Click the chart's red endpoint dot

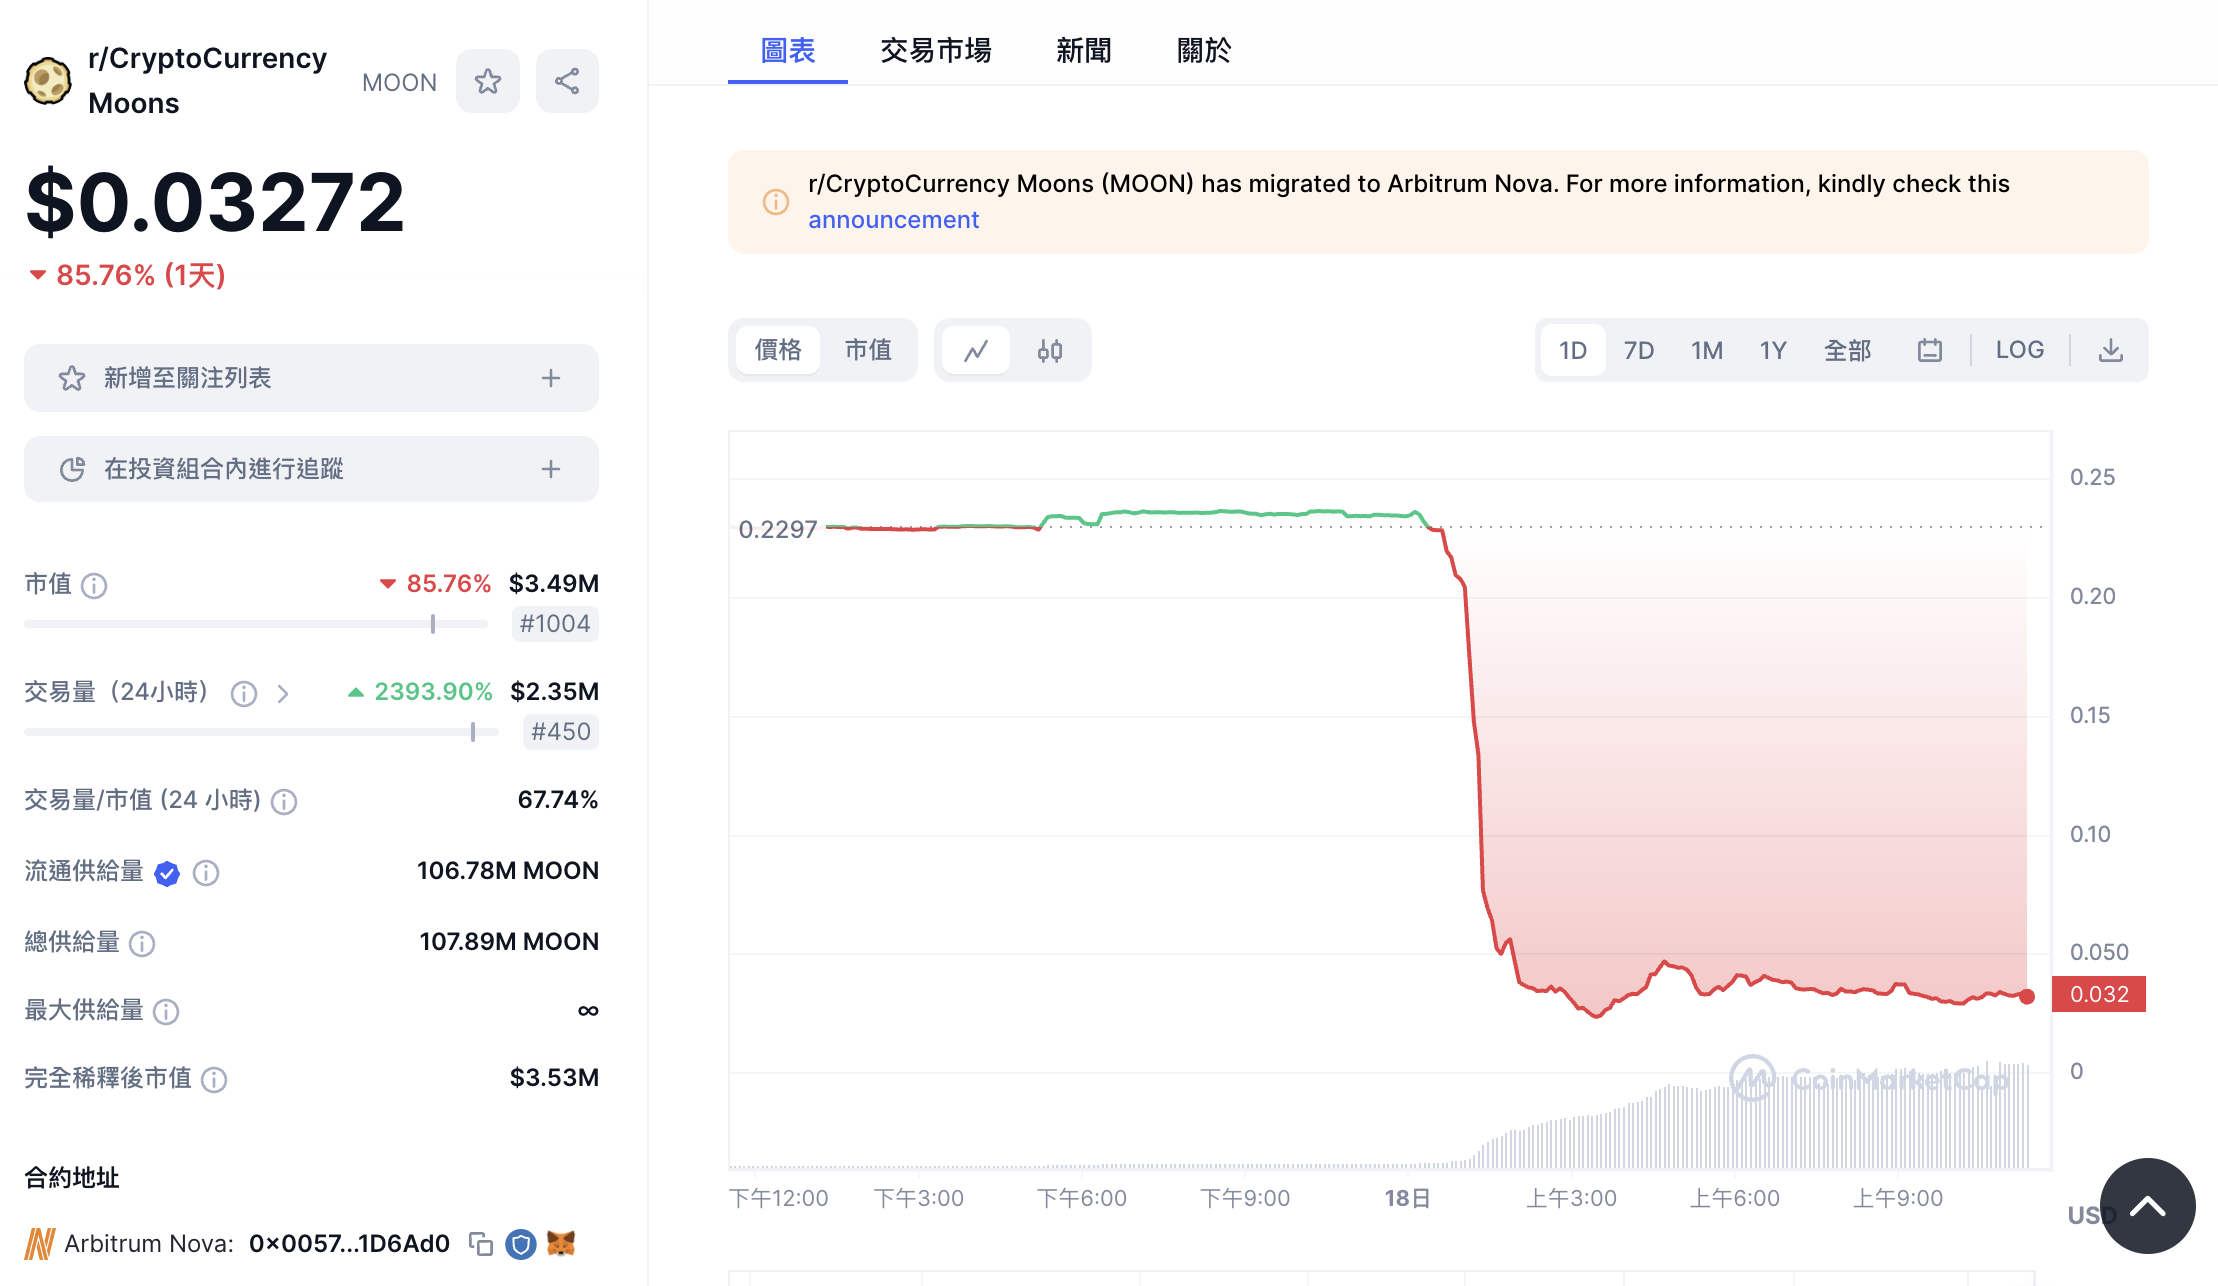click(x=2027, y=996)
